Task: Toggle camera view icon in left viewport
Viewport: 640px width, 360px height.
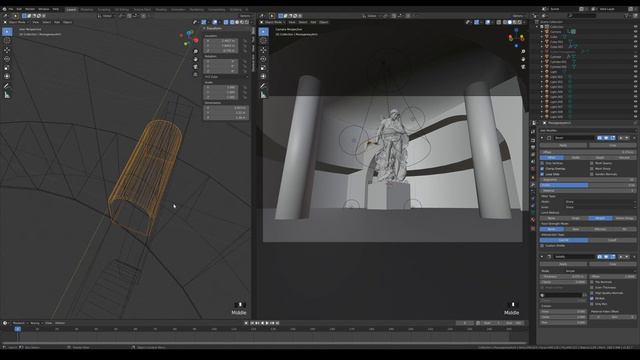Action: pos(196,67)
